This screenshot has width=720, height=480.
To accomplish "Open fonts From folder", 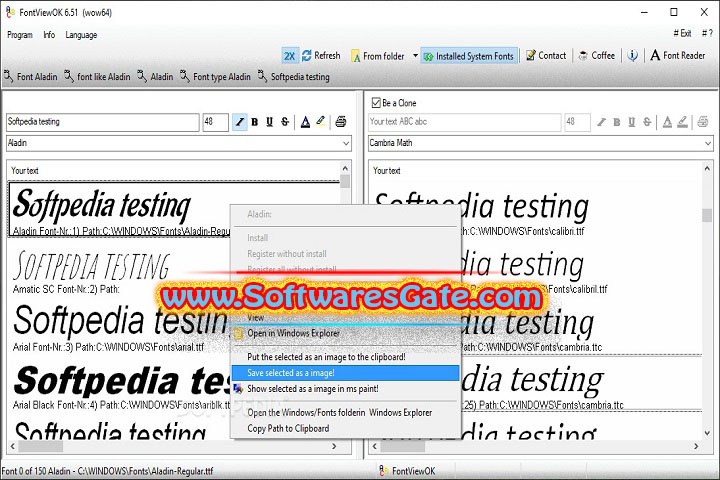I will pyautogui.click(x=378, y=56).
